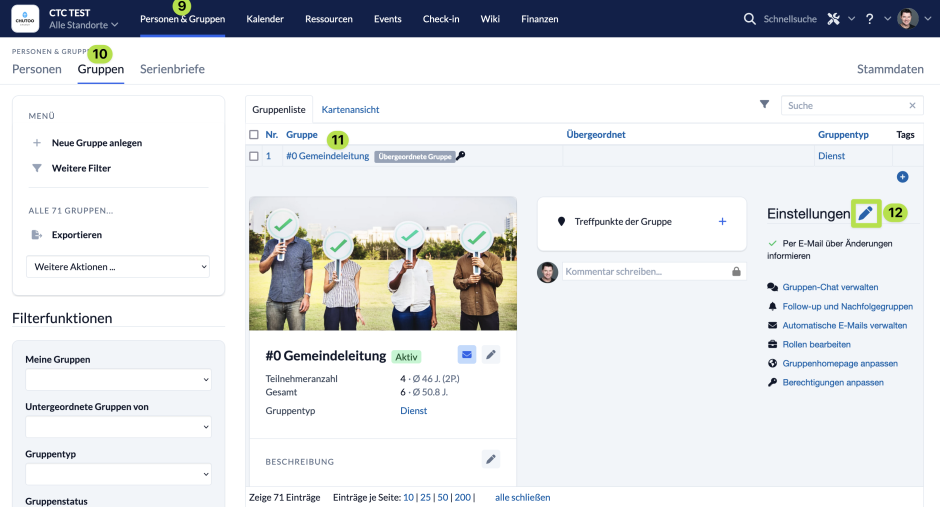Screen dimensions: 940x507
Task: Toggle the select-all checkbox in the table header
Action: click(x=254, y=135)
